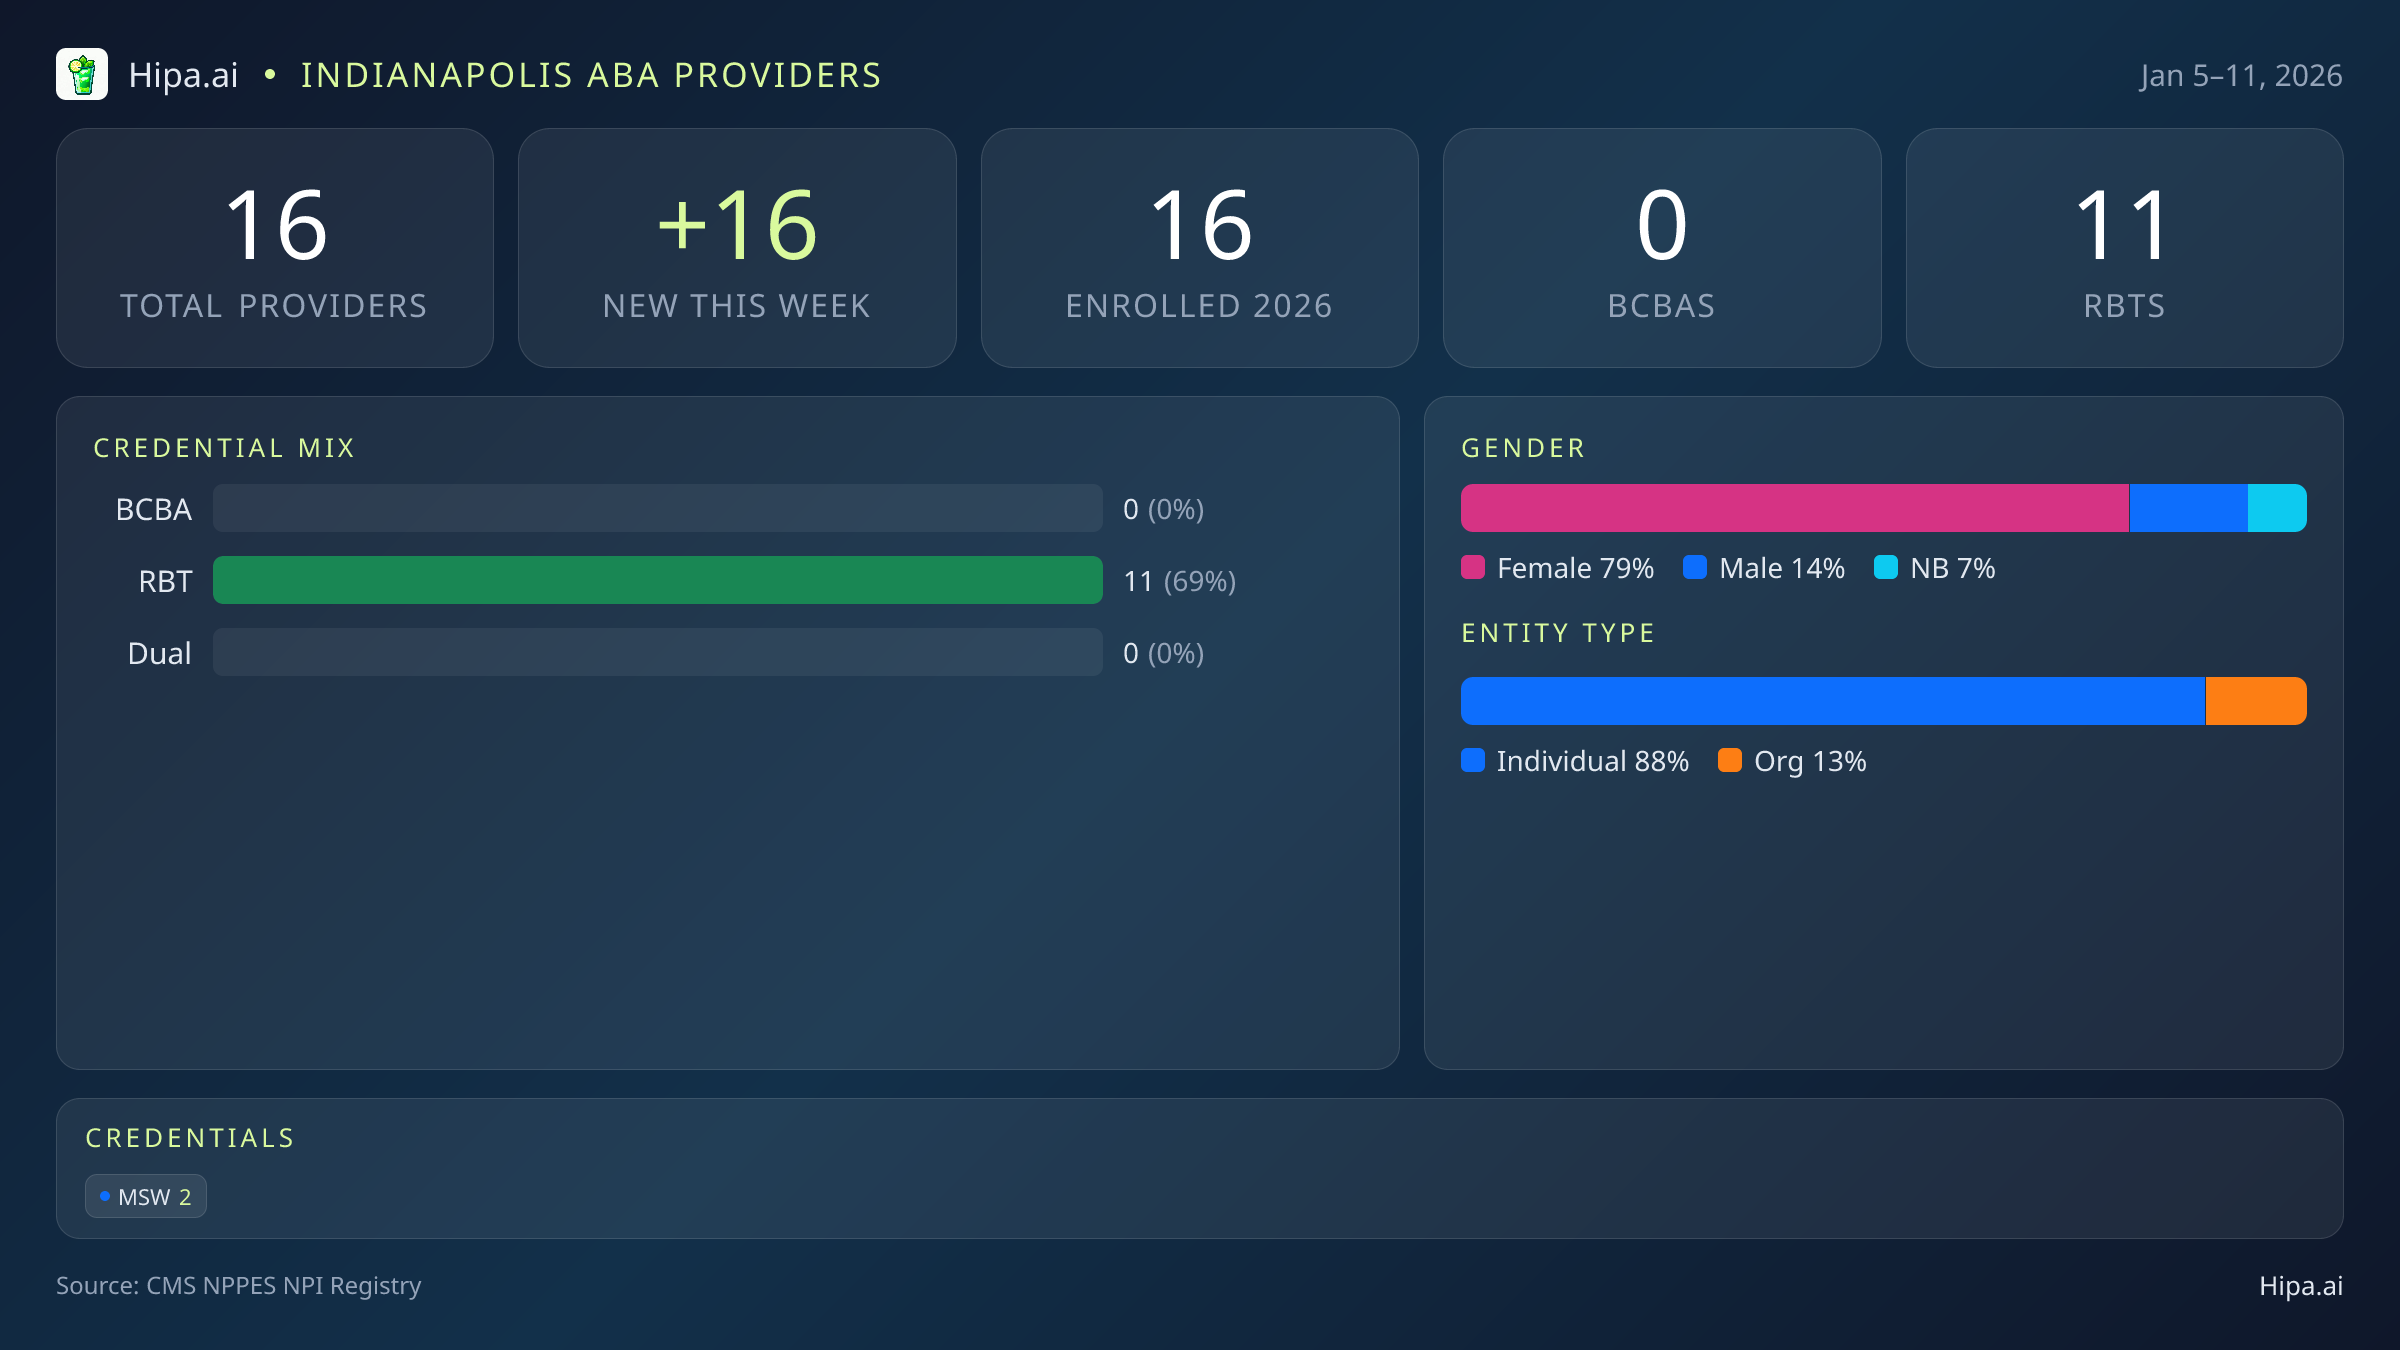This screenshot has width=2400, height=1350.
Task: Expand the Gender section header
Action: click(1522, 447)
